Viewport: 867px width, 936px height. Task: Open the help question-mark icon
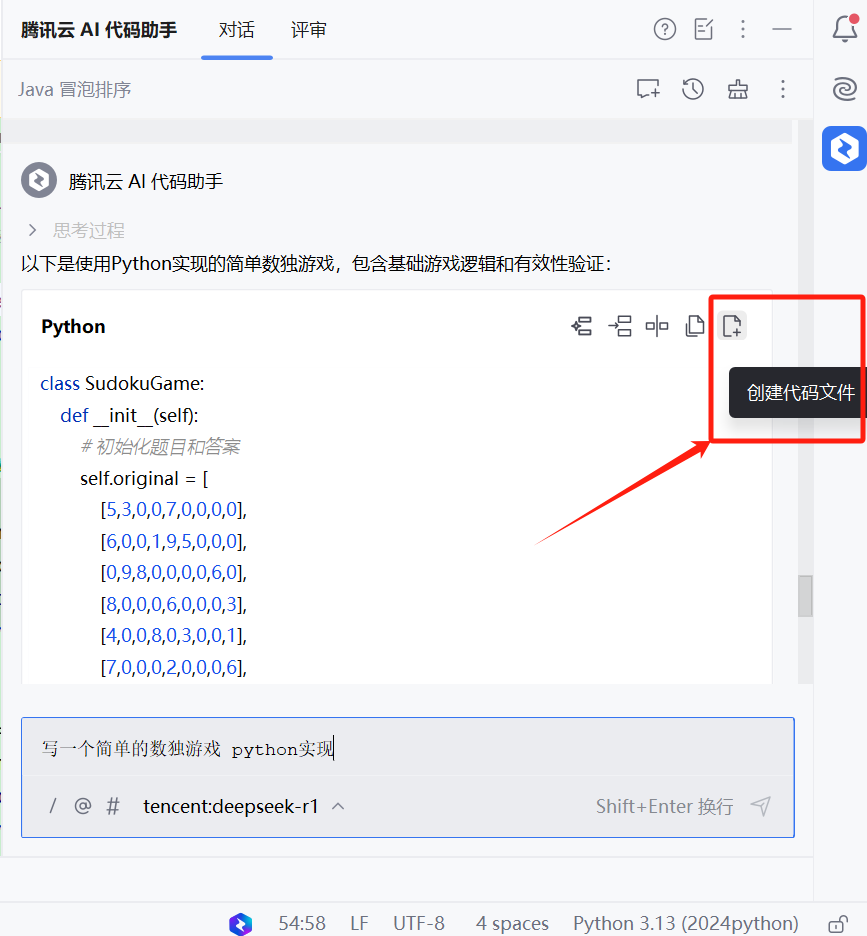tap(665, 29)
